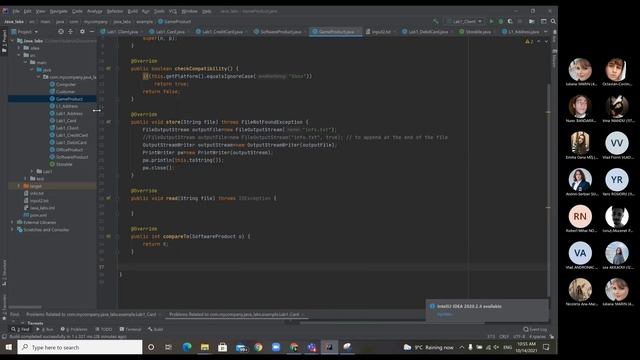Click the override gutter icon beside compareTo

point(109,236)
